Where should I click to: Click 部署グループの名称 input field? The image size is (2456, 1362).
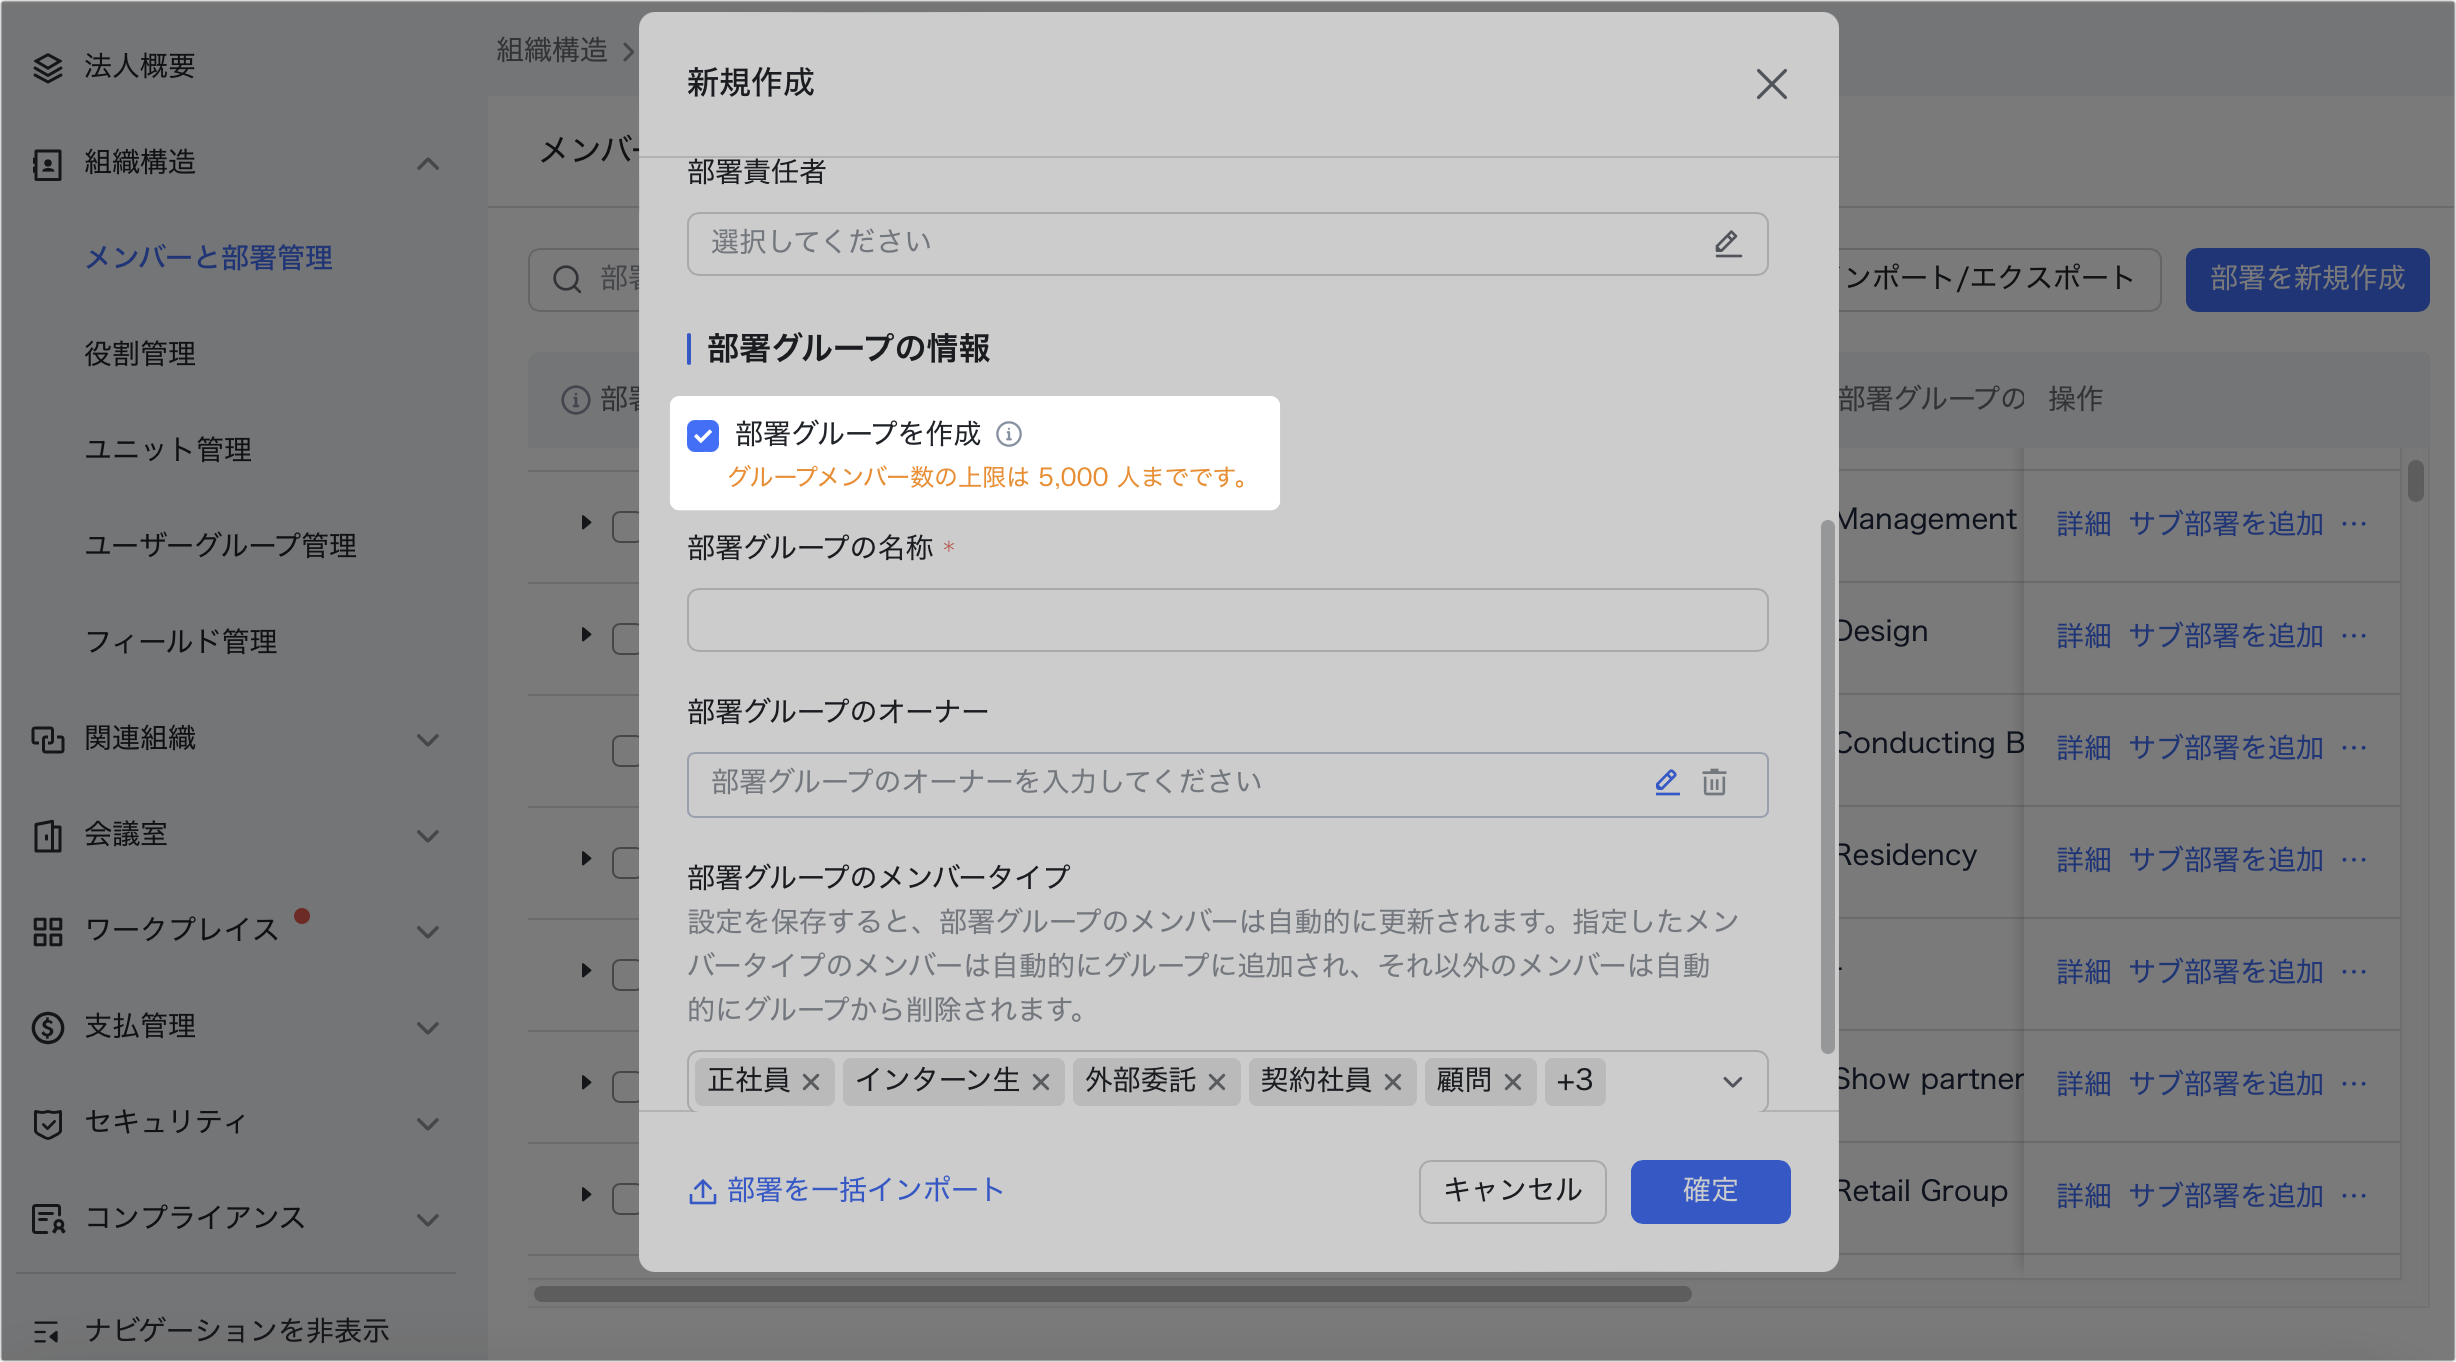point(1227,620)
